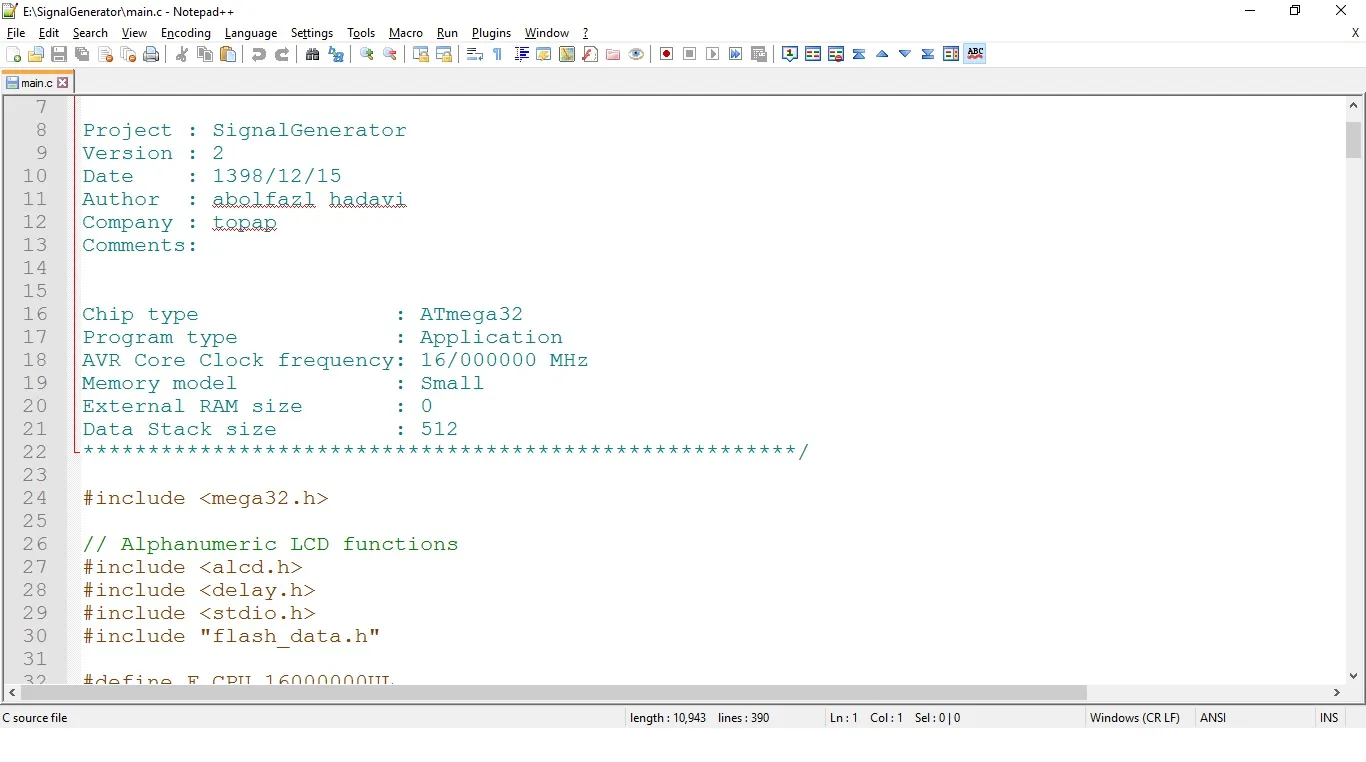Open Find with the binoculars icon
Screen dimensions: 1366x762
point(313,54)
